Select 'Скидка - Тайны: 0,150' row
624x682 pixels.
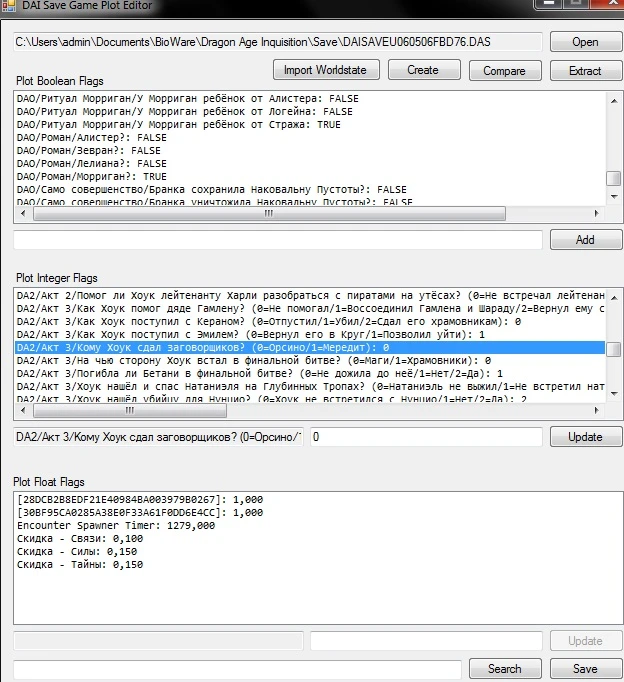click(318, 565)
